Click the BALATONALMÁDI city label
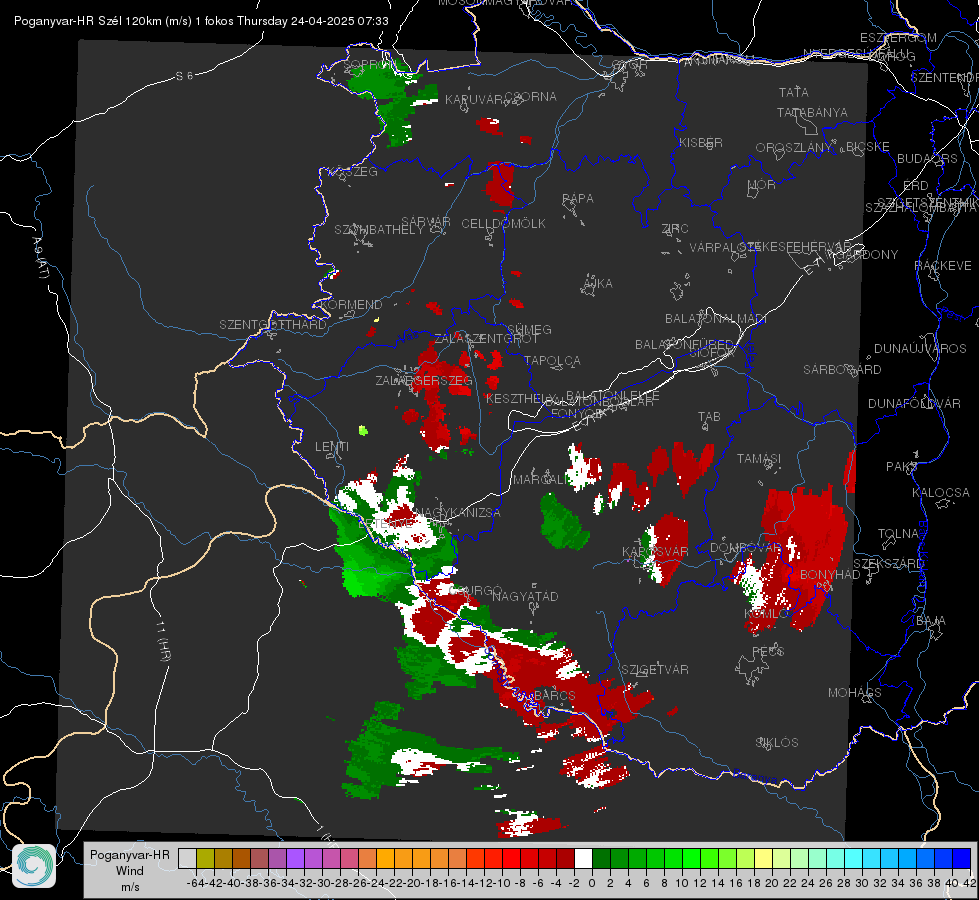The image size is (979, 900). pos(716,319)
